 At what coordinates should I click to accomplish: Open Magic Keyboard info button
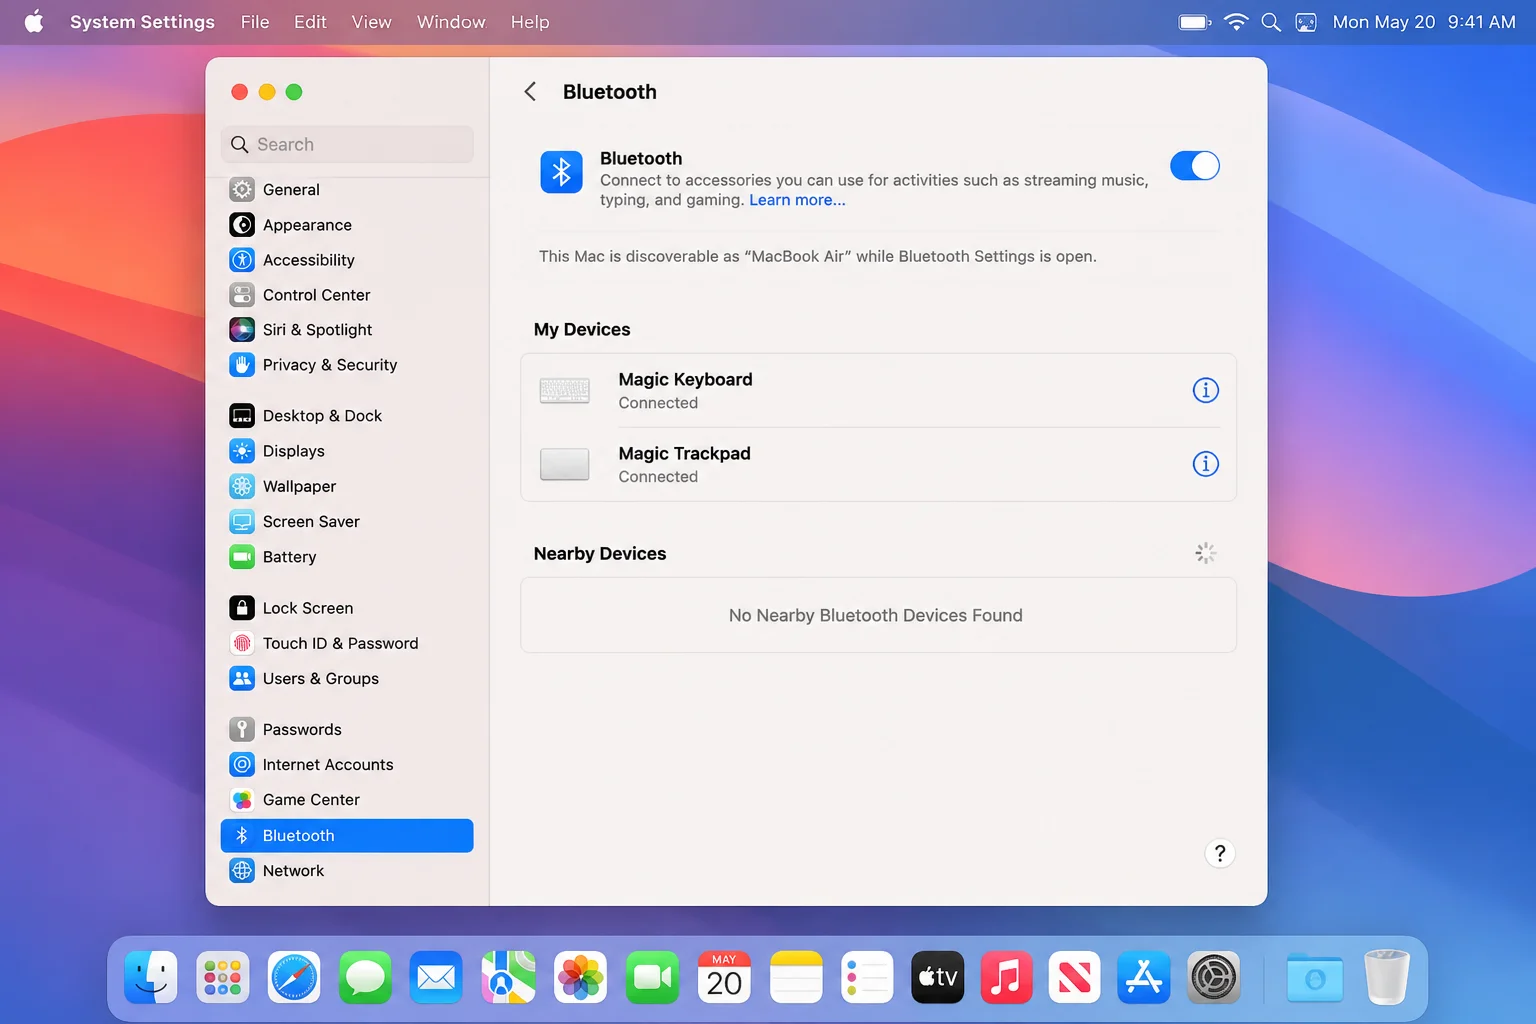1205,390
